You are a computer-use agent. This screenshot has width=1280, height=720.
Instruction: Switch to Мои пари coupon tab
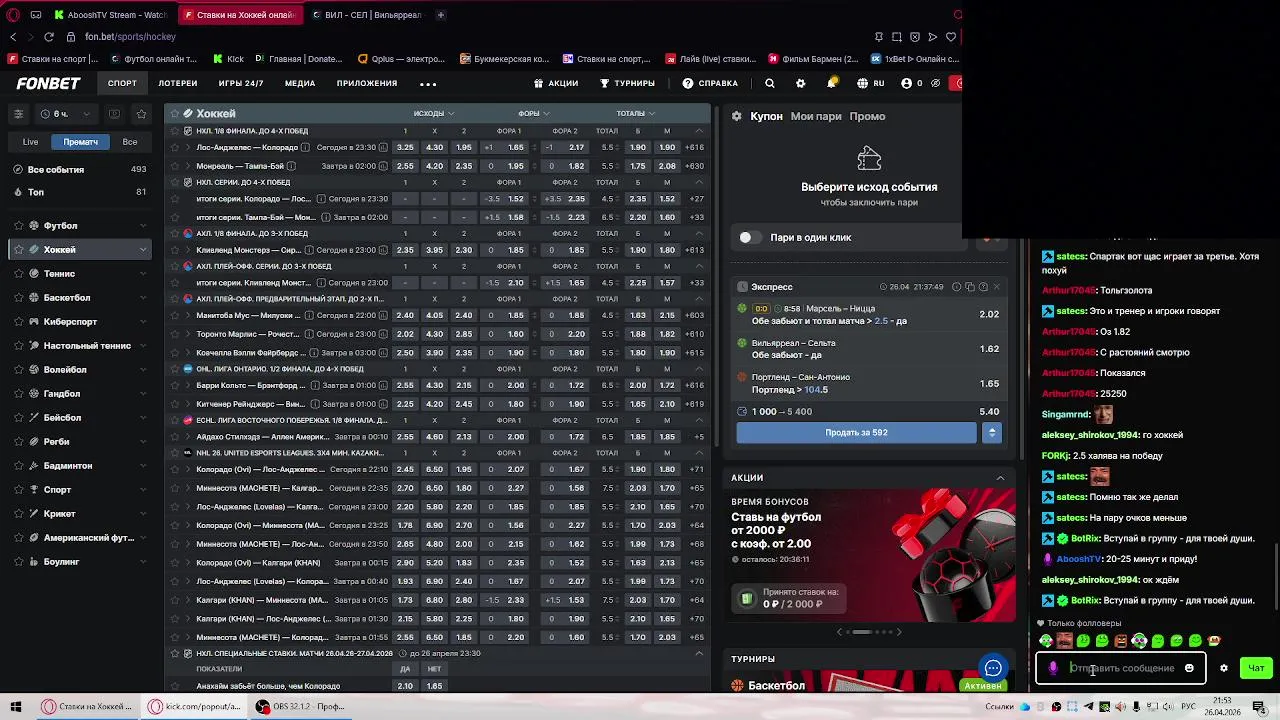pyautogui.click(x=816, y=116)
